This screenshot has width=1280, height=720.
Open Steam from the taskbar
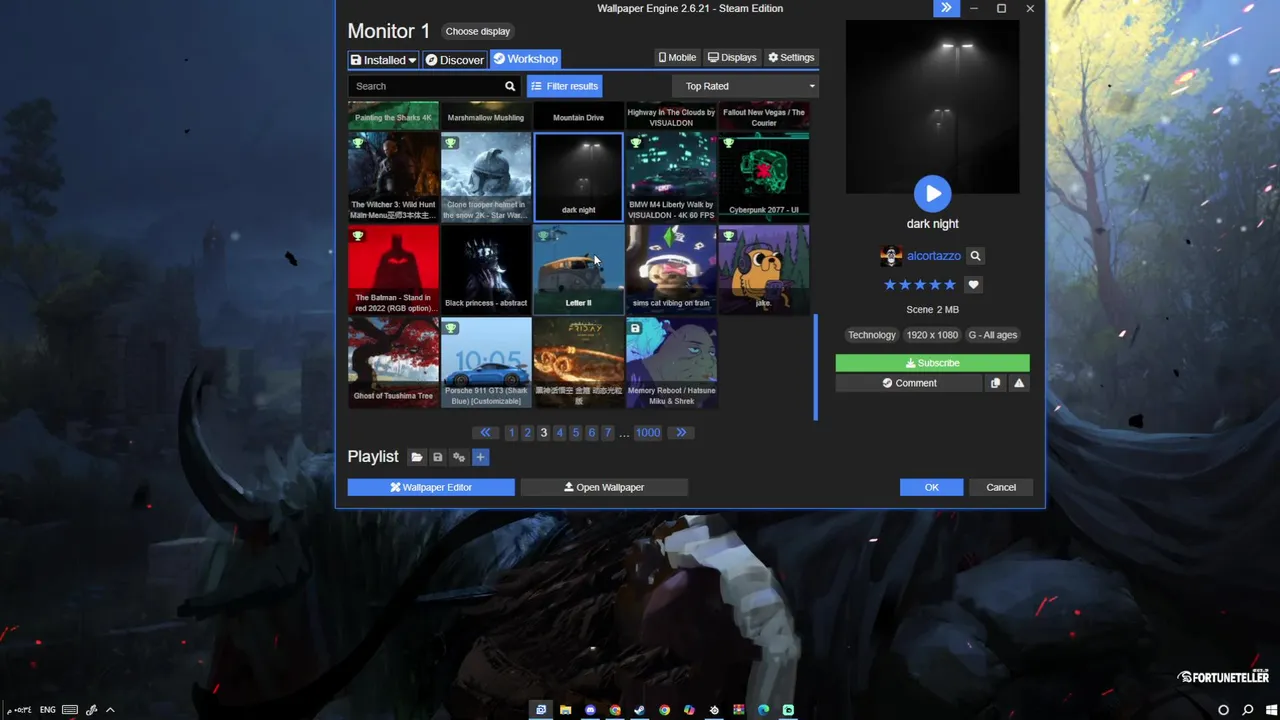click(x=639, y=710)
